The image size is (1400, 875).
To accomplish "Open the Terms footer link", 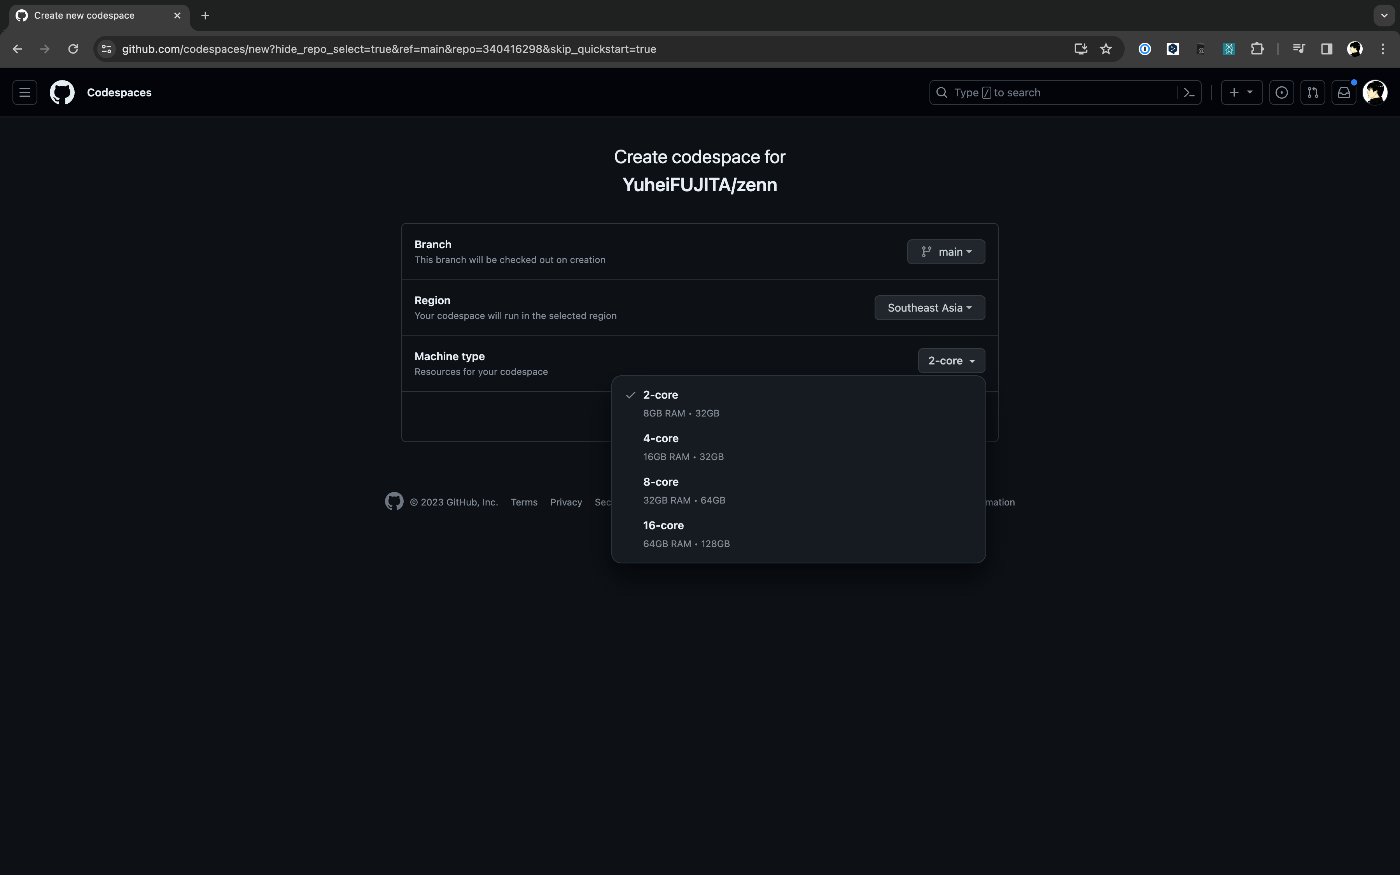I will click(524, 502).
